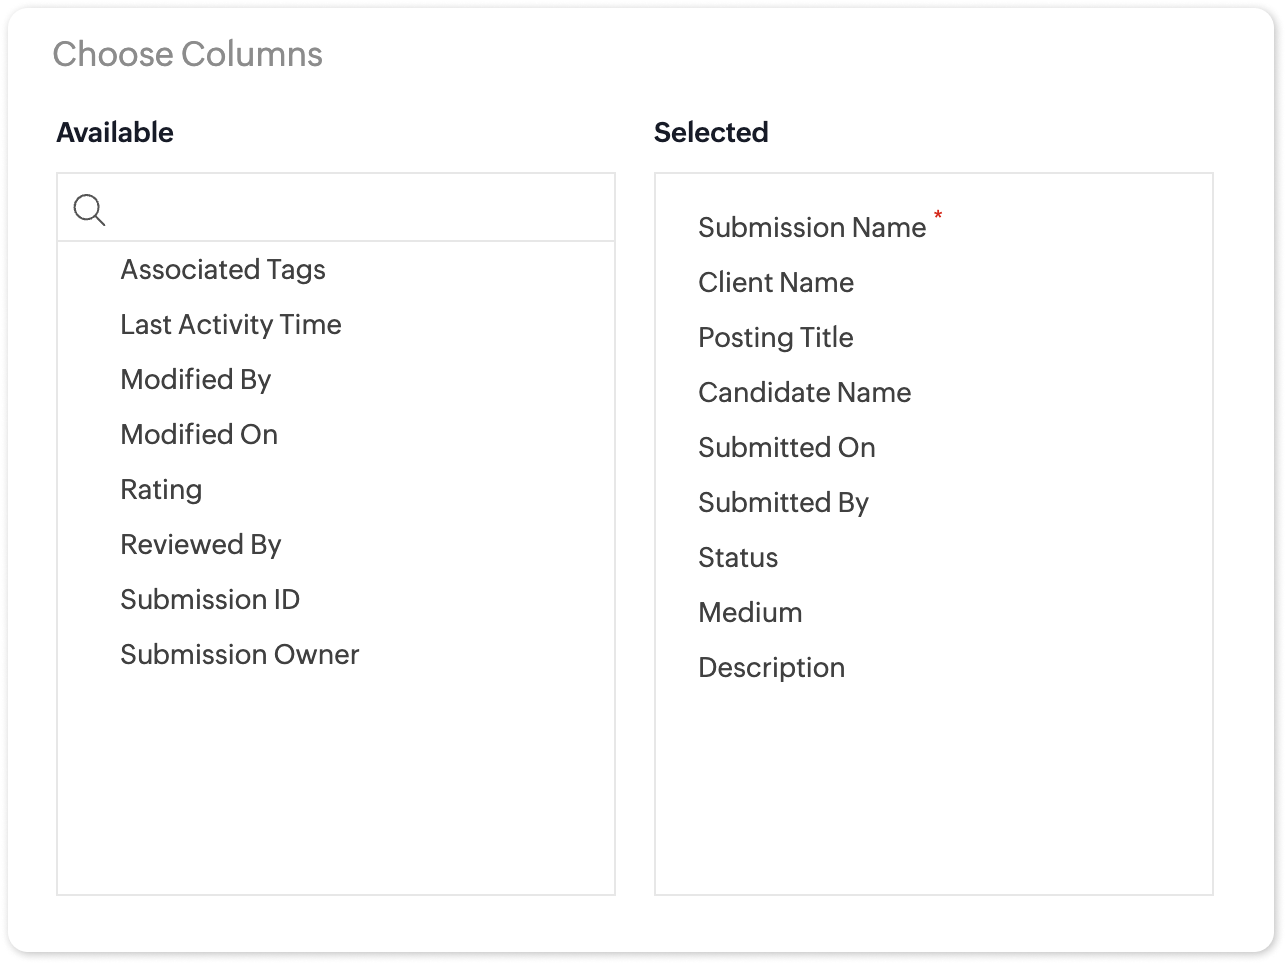Select Submission Name in Selected list
Image resolution: width=1286 pixels, height=964 pixels.
(x=812, y=228)
